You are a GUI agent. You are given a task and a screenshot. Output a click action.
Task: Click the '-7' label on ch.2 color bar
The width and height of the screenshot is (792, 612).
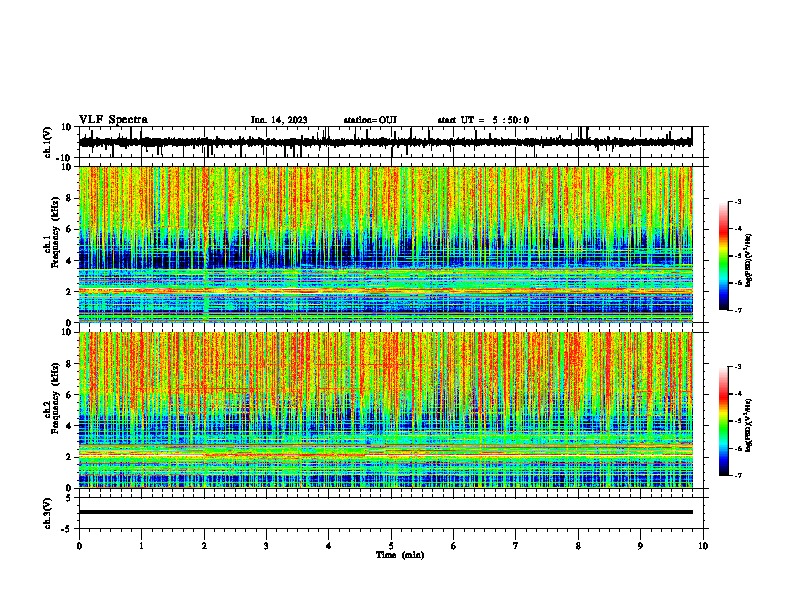click(x=737, y=475)
